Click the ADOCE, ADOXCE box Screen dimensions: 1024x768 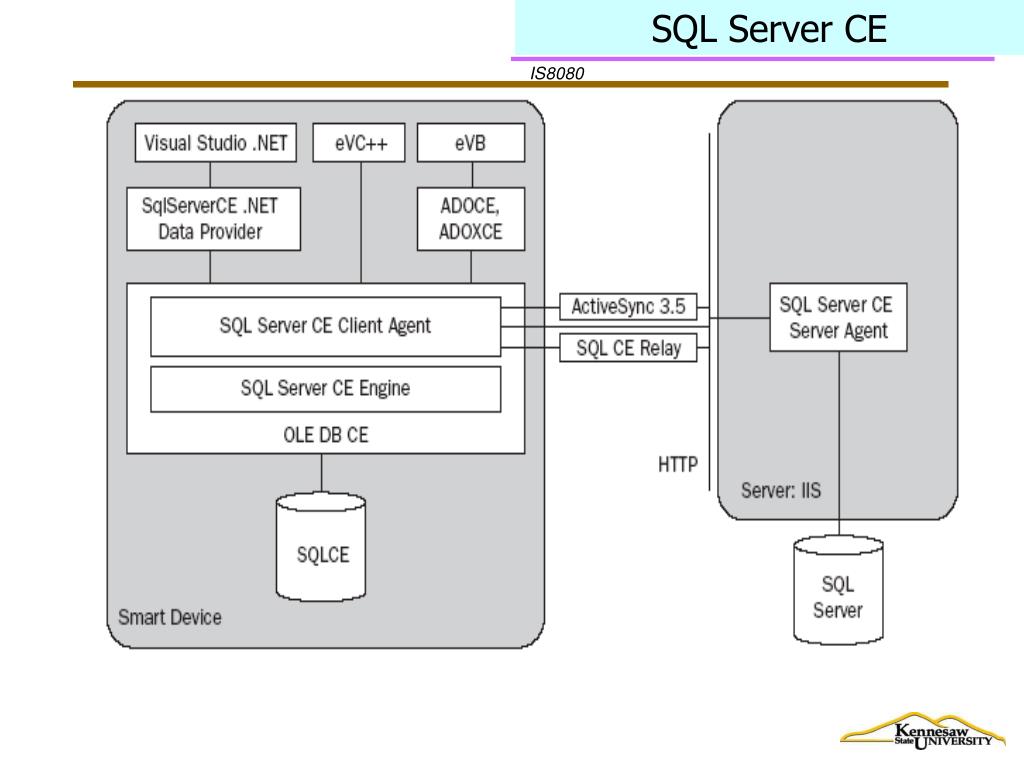[x=471, y=219]
